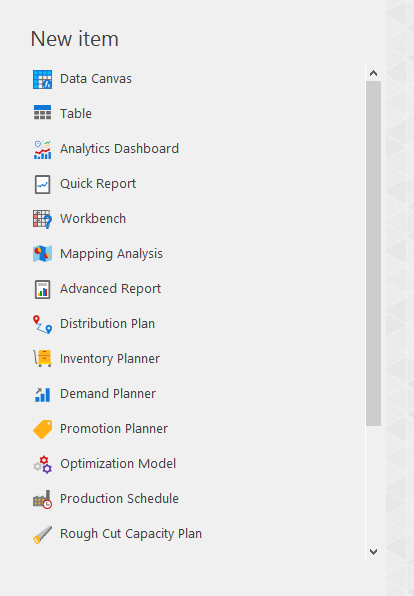This screenshot has height=596, width=414.
Task: Click the Distribution Plan route icon
Action: [x=42, y=324]
